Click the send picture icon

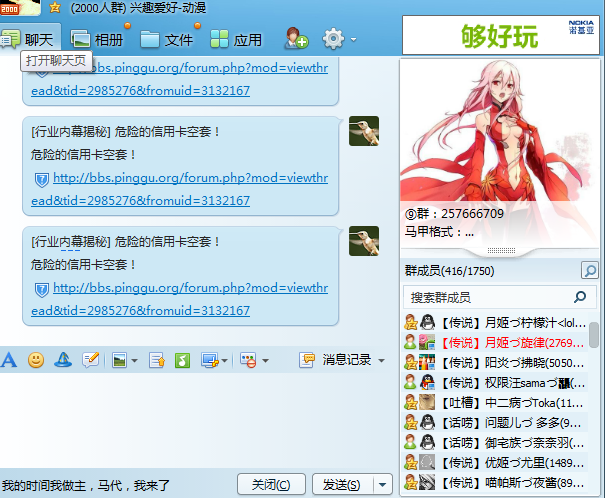coord(119,361)
